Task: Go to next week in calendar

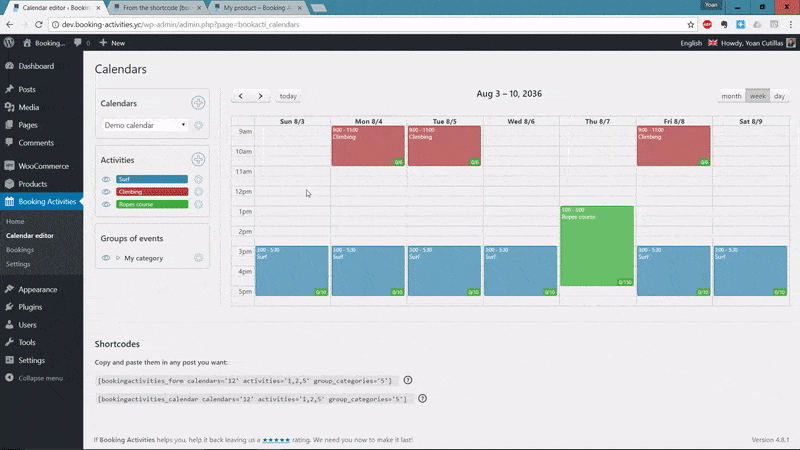Action: coord(260,96)
